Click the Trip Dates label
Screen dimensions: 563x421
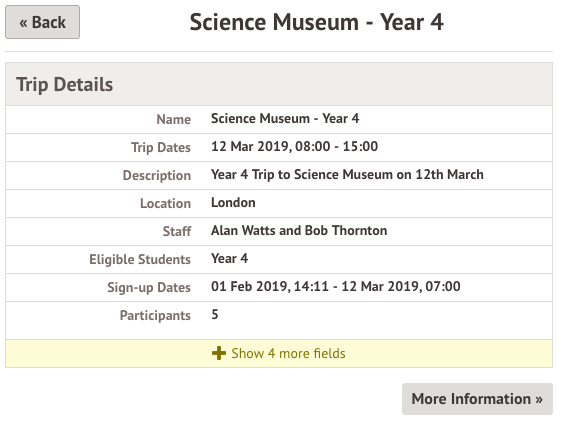(160, 148)
